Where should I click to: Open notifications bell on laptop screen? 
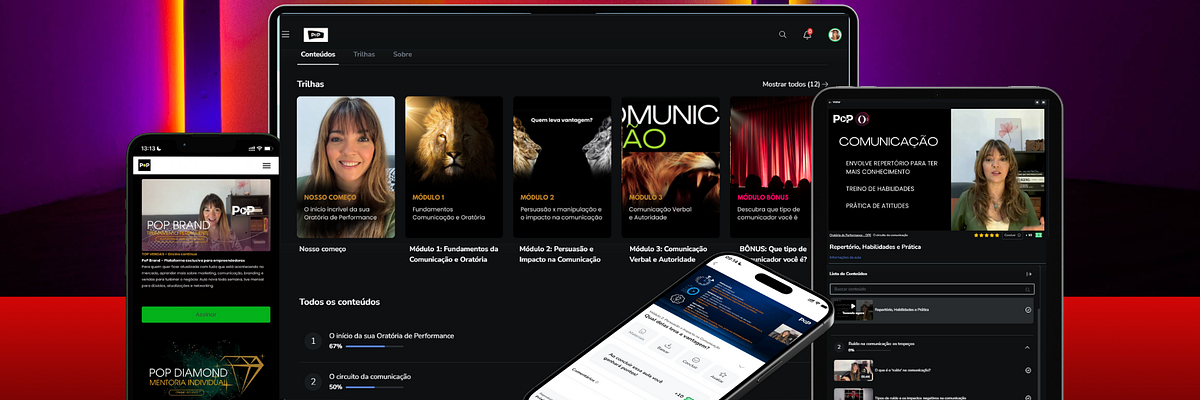(807, 34)
